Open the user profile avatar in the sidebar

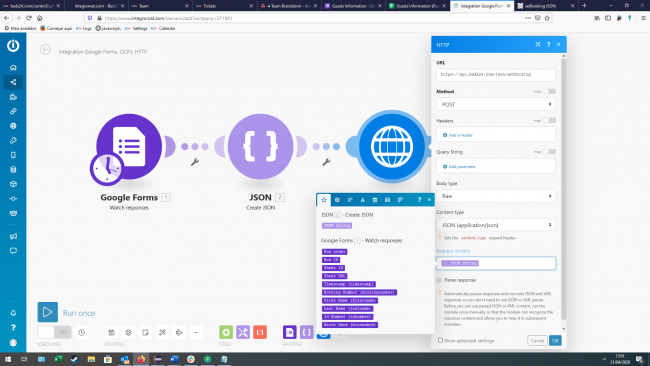pyautogui.click(x=13, y=343)
